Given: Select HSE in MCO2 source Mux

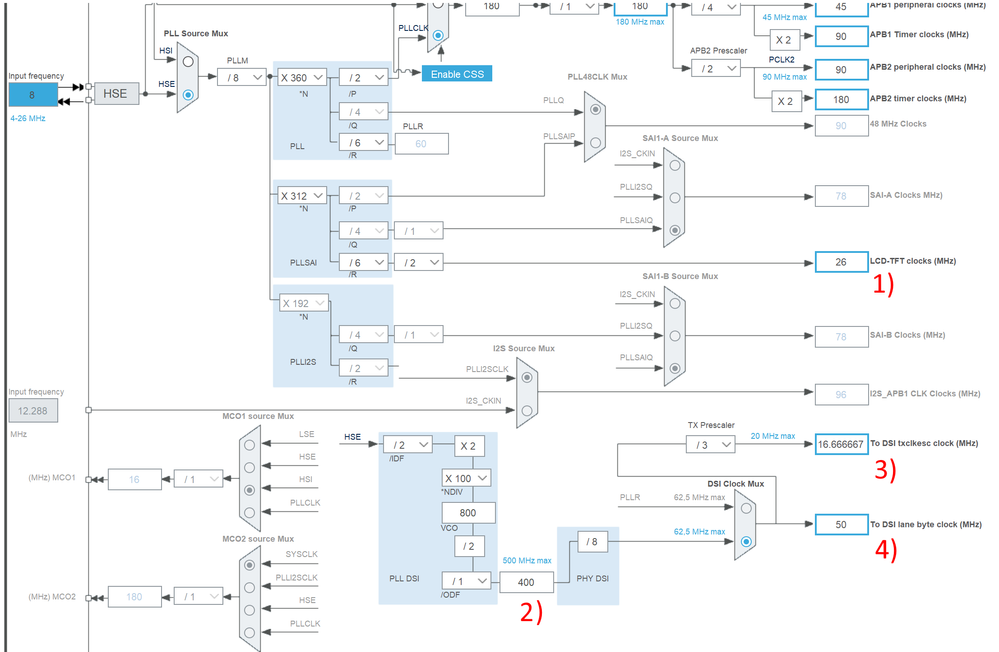Looking at the screenshot, I should tap(250, 610).
